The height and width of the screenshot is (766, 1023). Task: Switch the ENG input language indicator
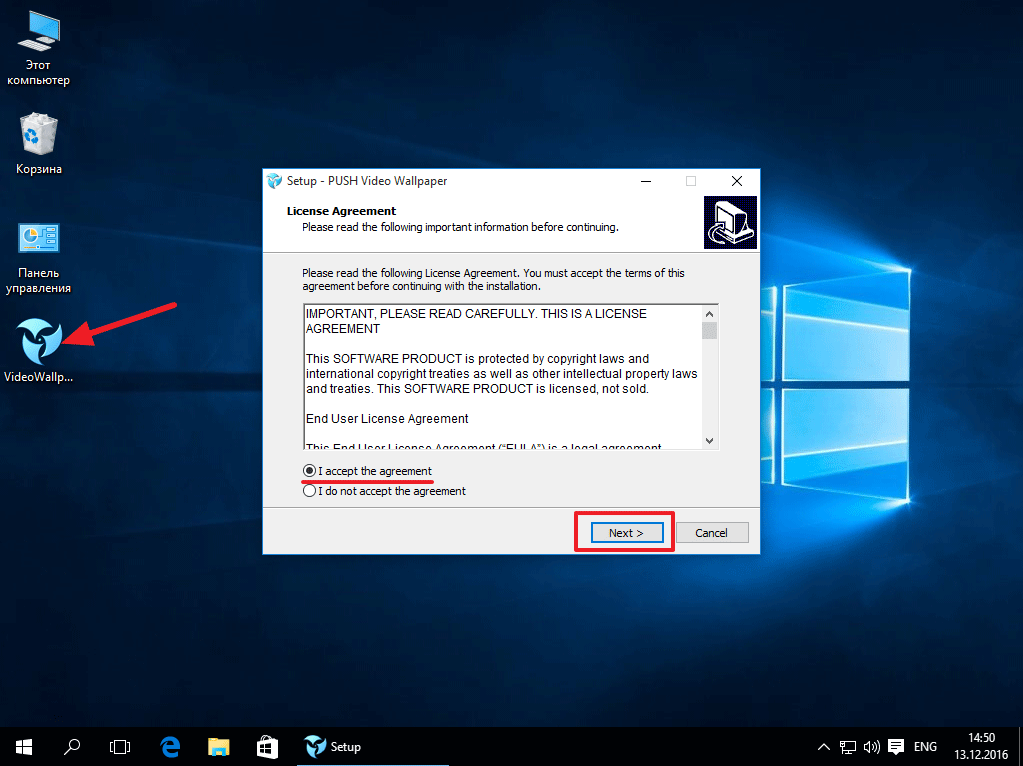coord(926,746)
